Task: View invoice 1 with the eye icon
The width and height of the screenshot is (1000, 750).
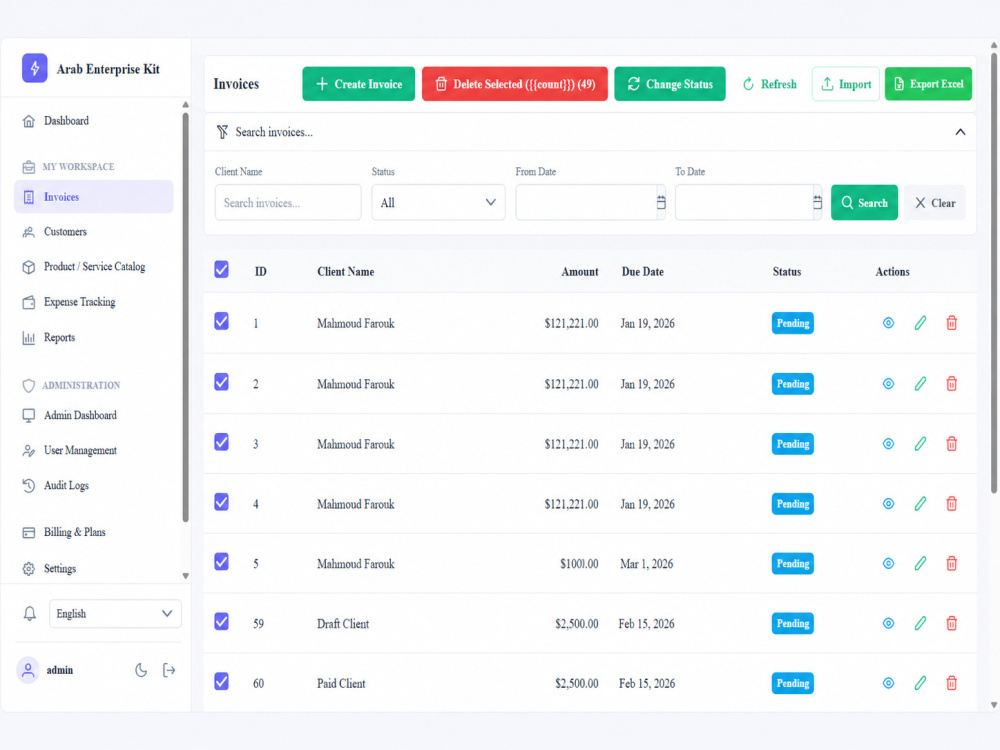Action: [888, 323]
